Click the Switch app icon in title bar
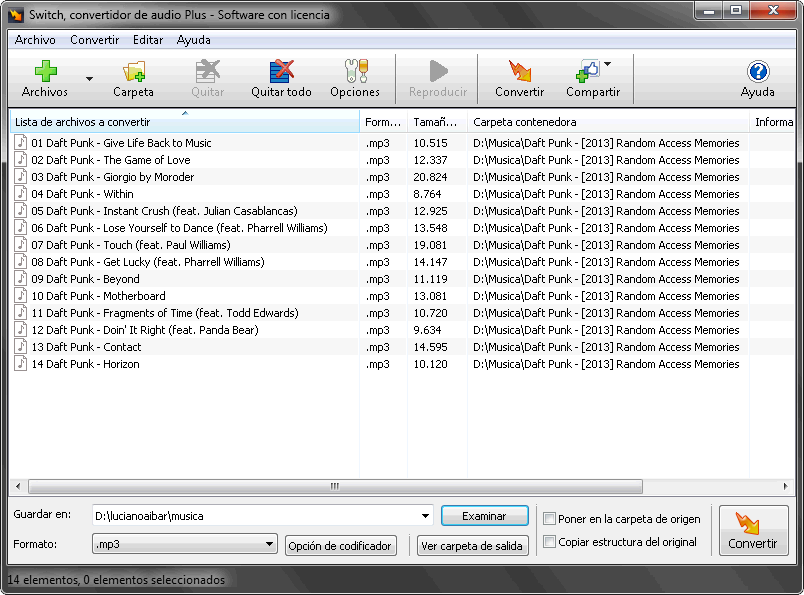The width and height of the screenshot is (804, 595). coord(16,14)
